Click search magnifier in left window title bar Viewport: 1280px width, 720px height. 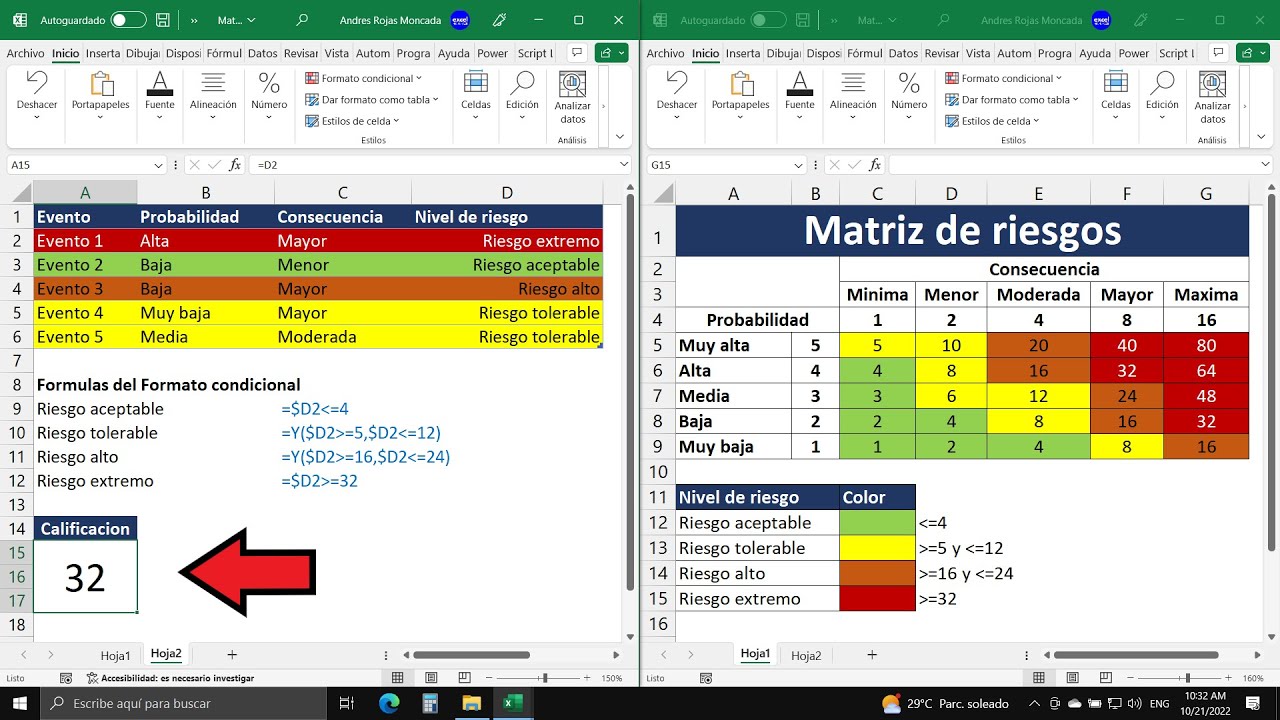[303, 20]
